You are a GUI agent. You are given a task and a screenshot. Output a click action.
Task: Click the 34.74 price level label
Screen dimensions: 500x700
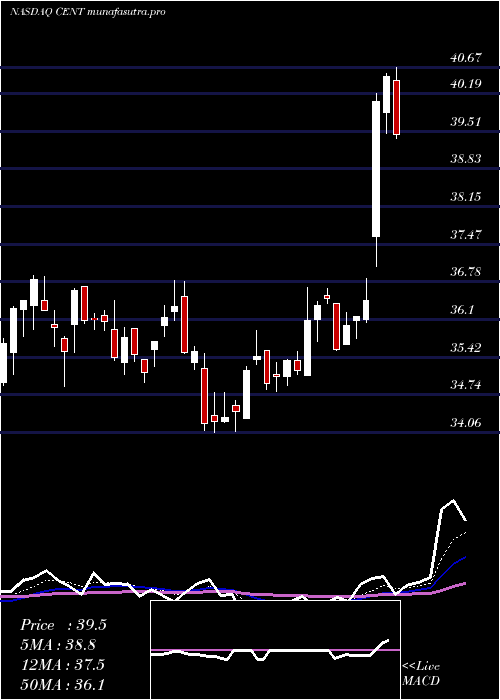pyautogui.click(x=466, y=384)
